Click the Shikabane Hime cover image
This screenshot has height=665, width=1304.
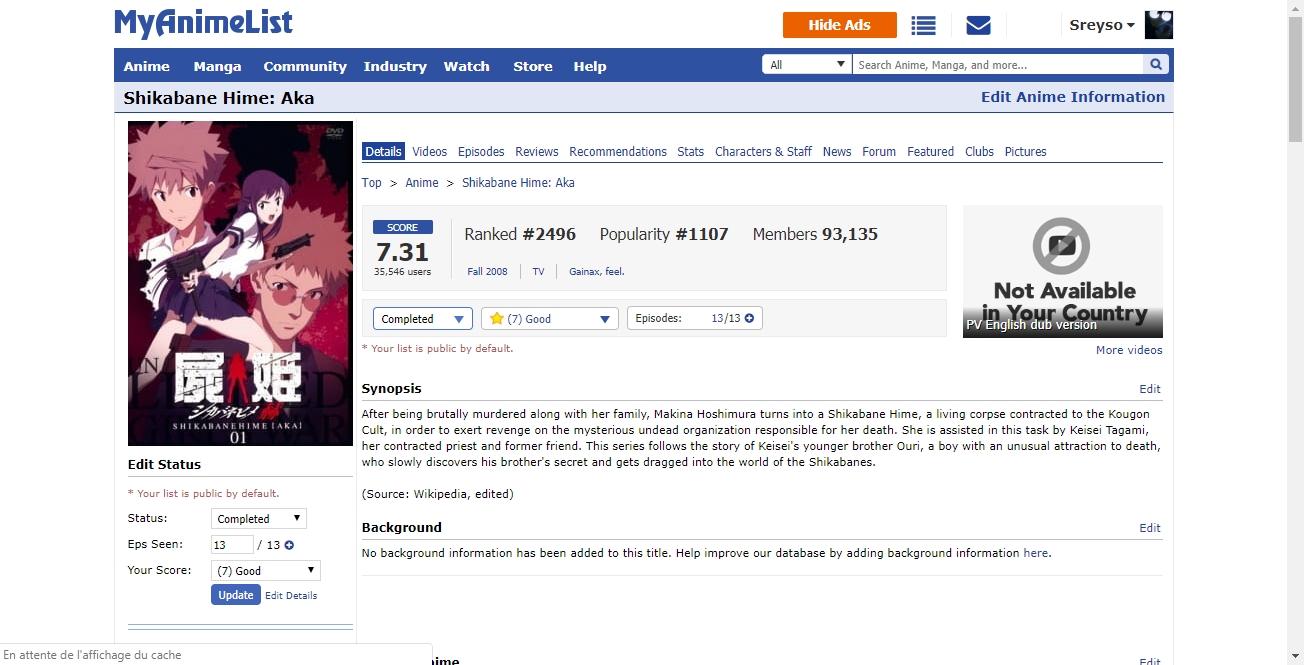click(x=241, y=283)
